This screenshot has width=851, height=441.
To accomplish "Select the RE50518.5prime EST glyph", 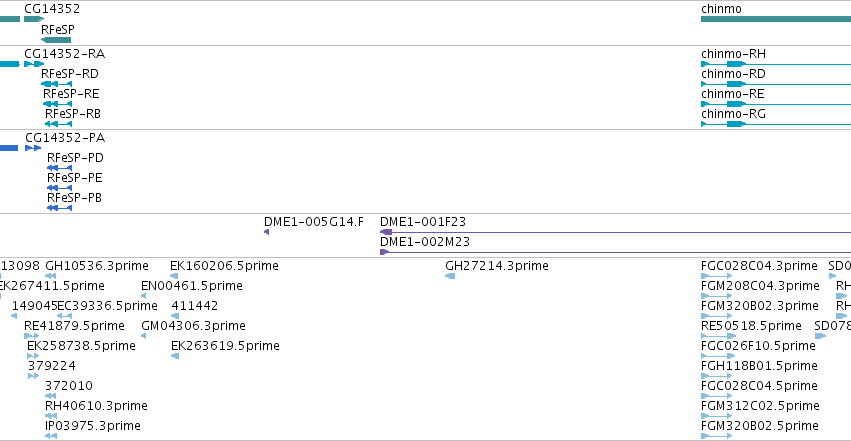I will coord(718,336).
